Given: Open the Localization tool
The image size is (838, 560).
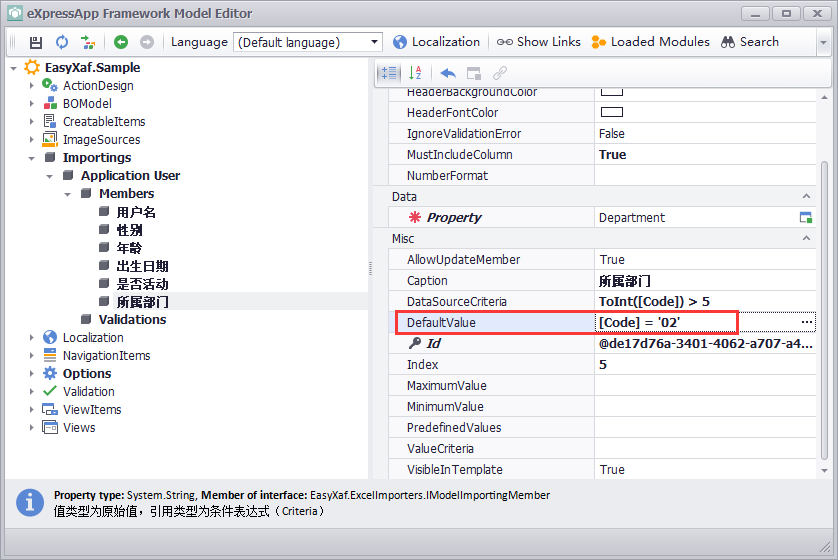Looking at the screenshot, I should (x=436, y=42).
